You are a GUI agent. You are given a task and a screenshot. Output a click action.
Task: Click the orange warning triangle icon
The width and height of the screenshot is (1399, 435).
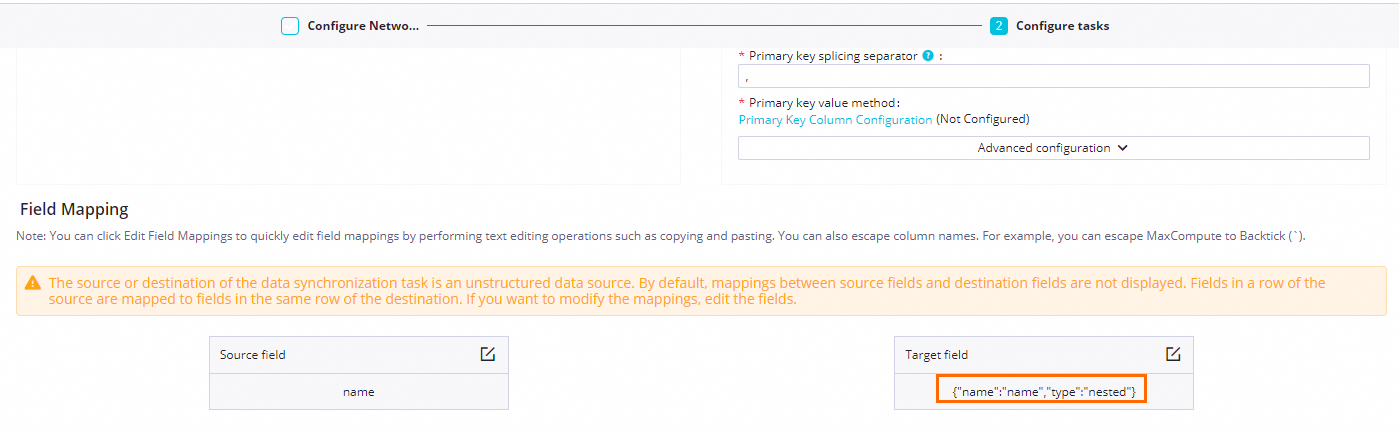[33, 283]
